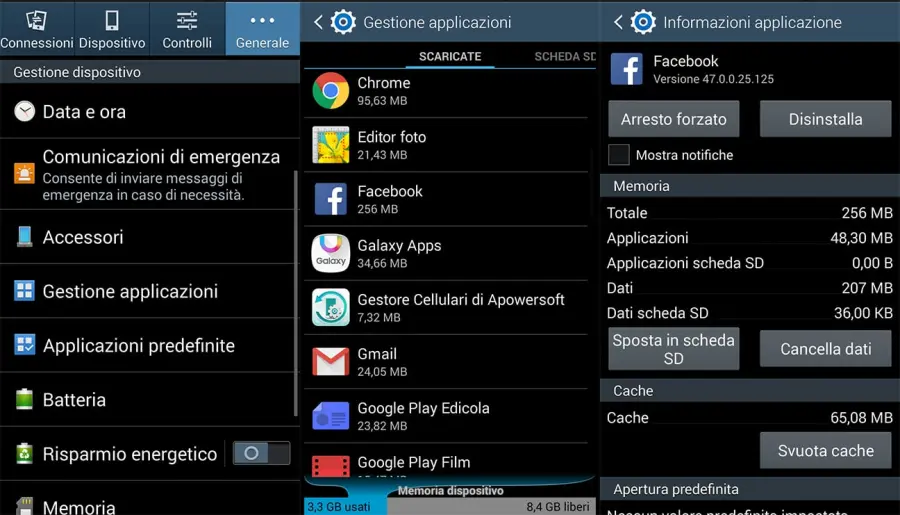The width and height of the screenshot is (900, 515).
Task: Open Applicazioni predefinite setting
Action: click(148, 345)
